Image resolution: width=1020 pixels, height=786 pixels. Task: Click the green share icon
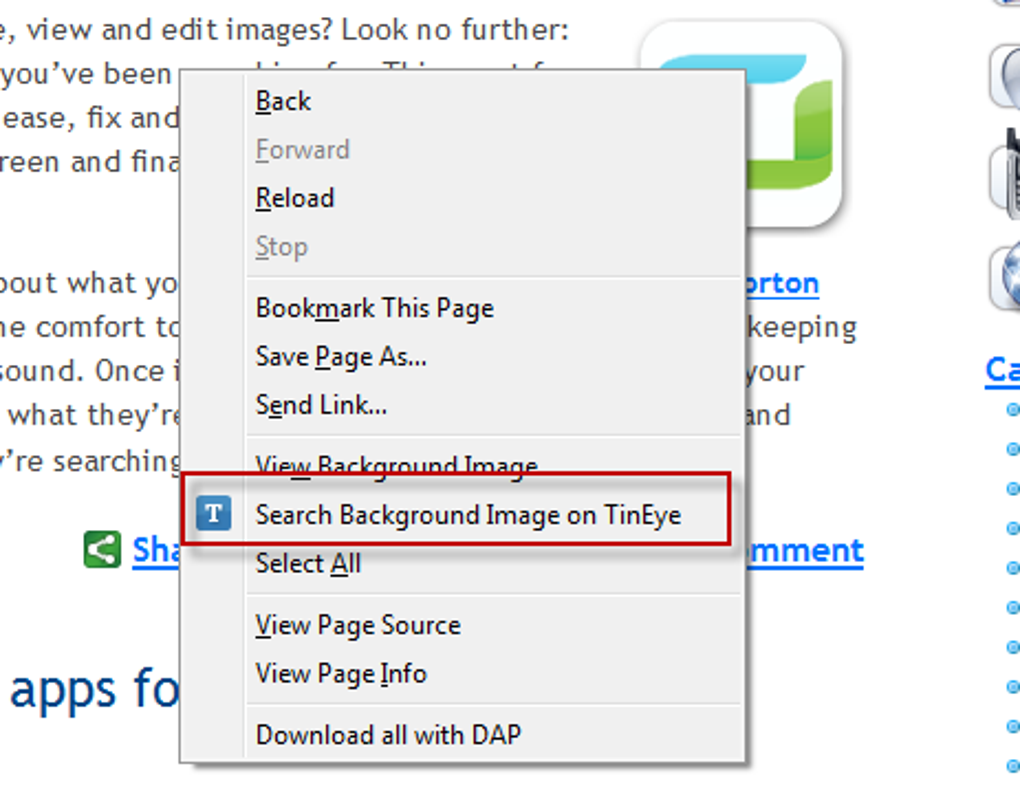[102, 550]
